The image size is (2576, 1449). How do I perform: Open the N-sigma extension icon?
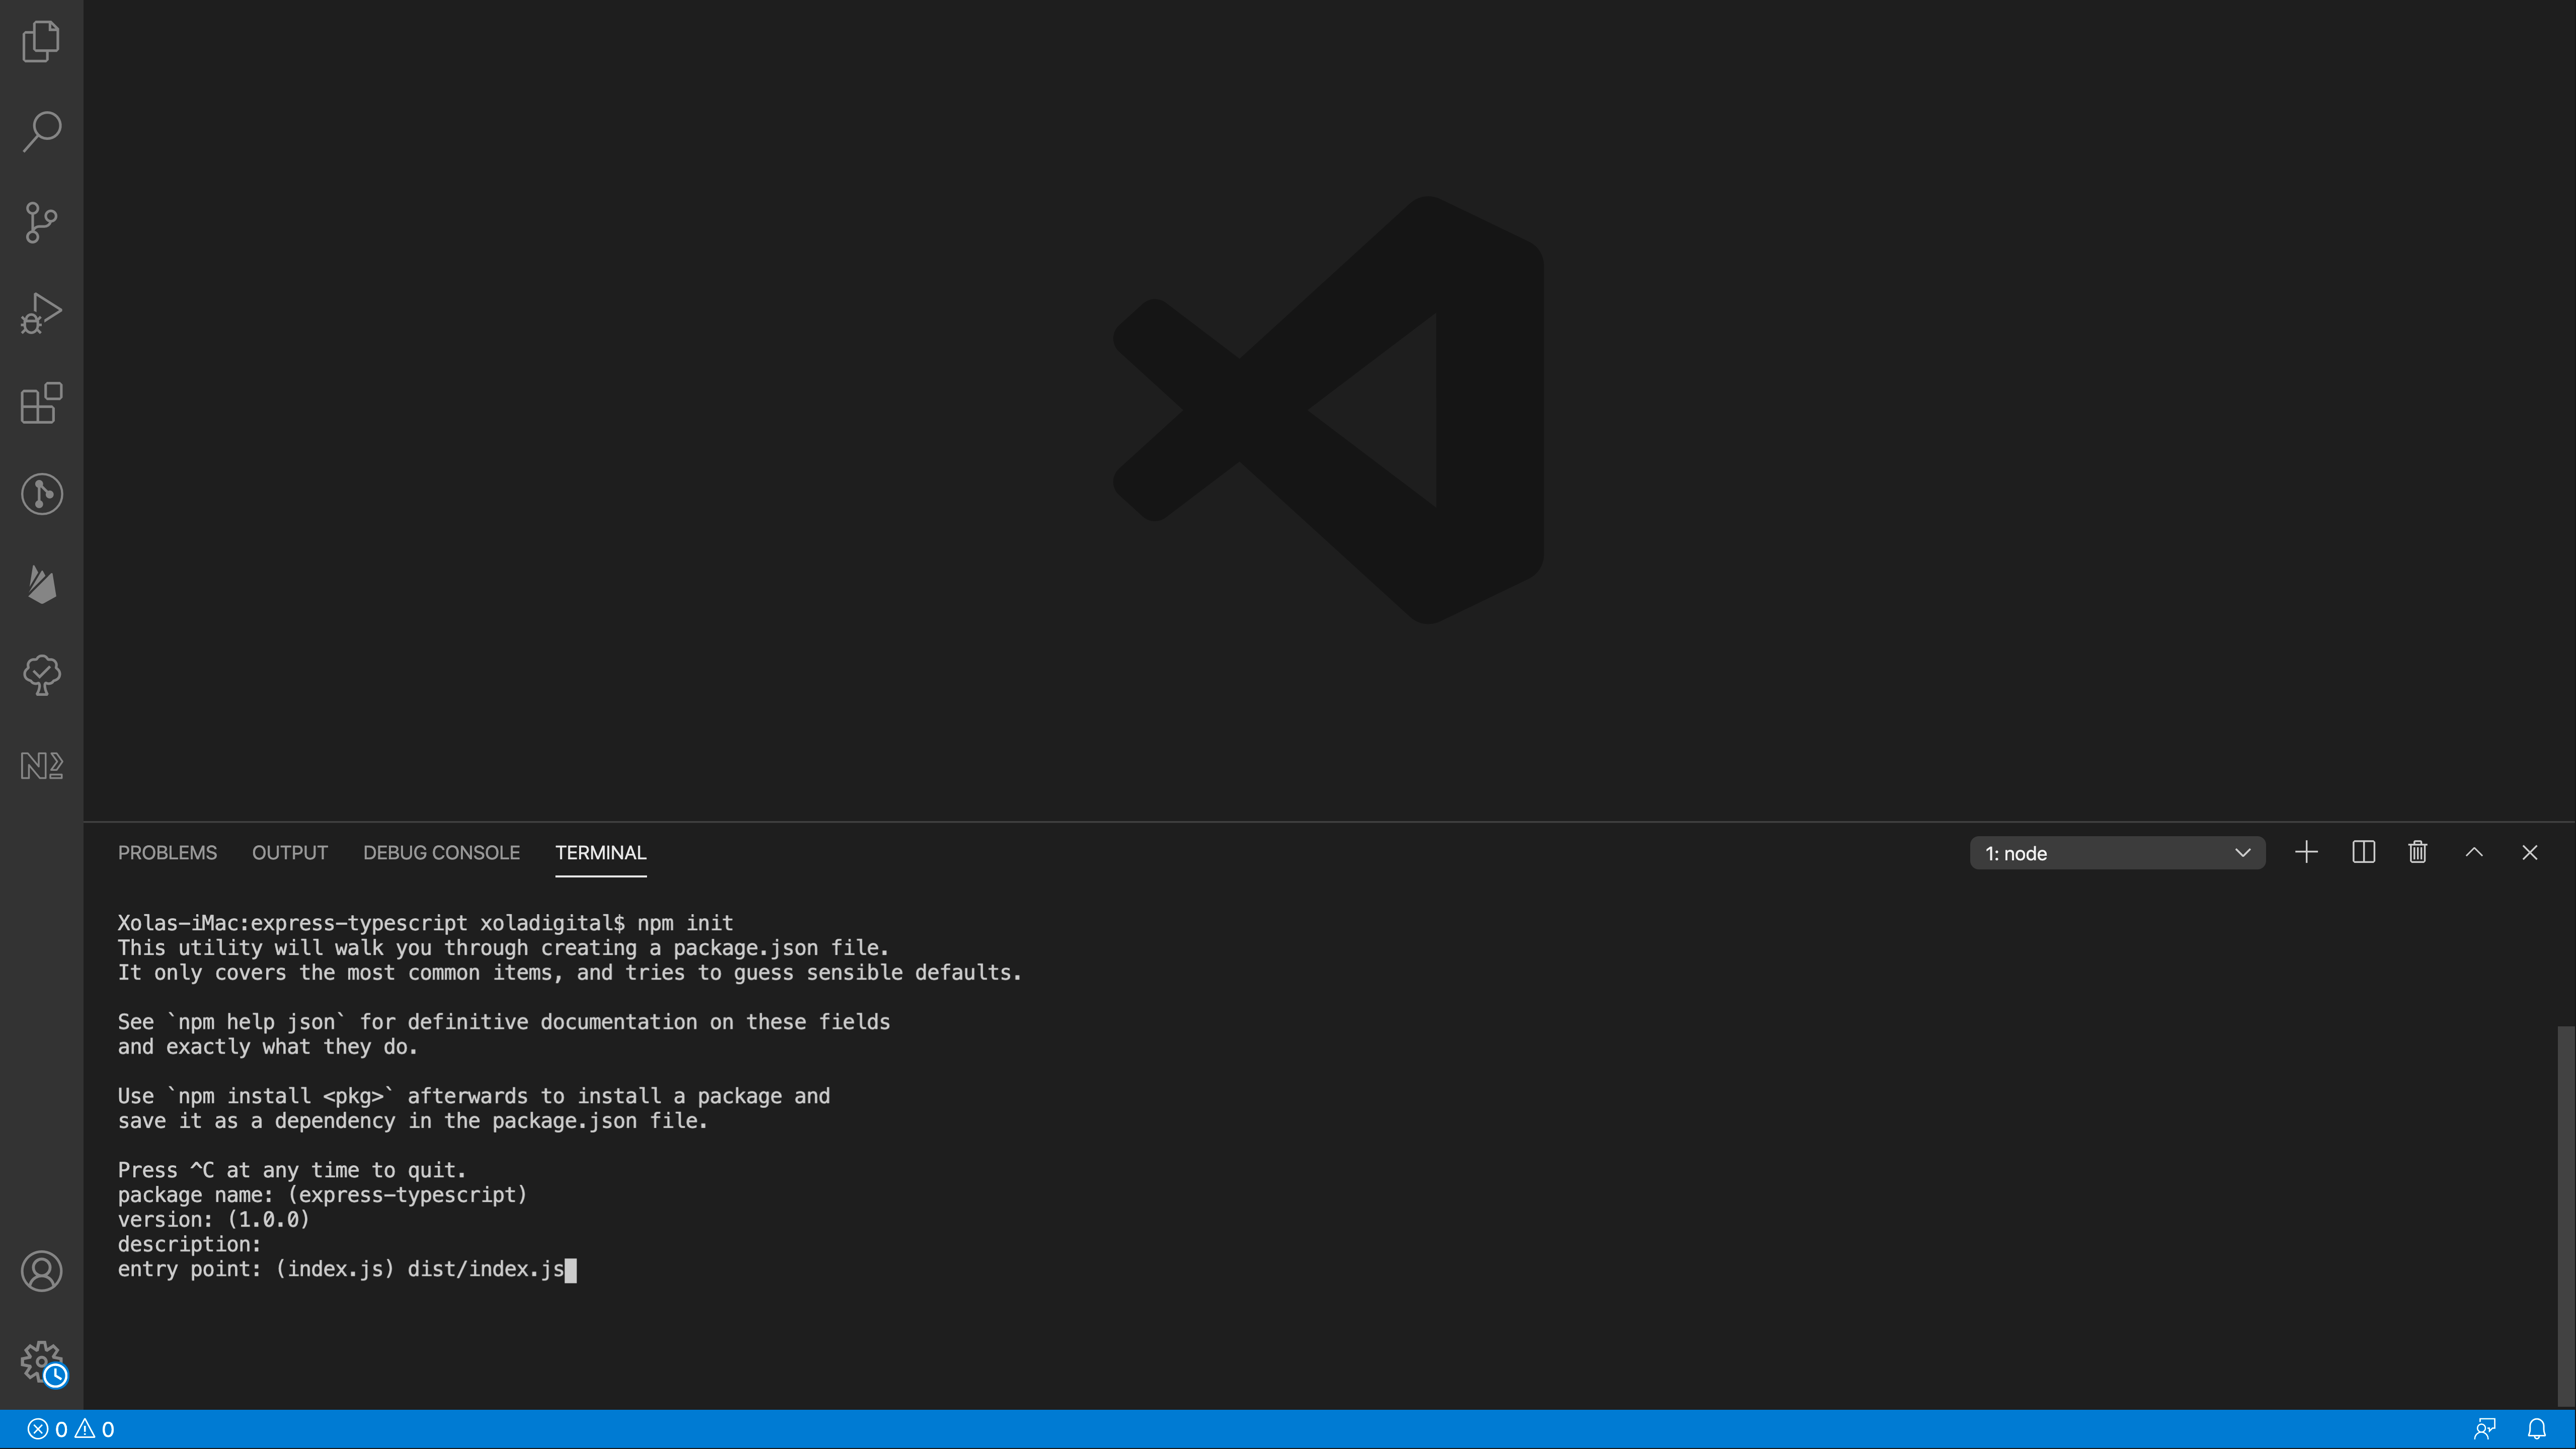pyautogui.click(x=41, y=766)
